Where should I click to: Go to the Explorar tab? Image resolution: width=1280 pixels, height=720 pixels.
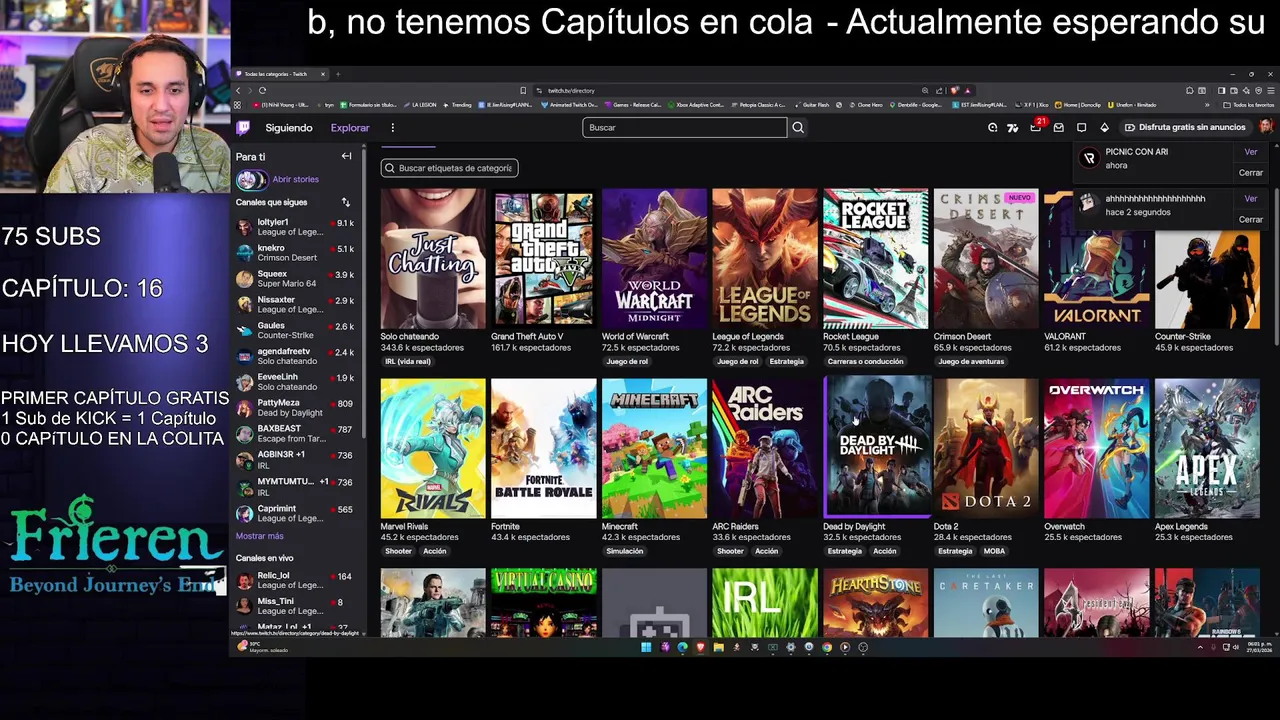(x=350, y=128)
